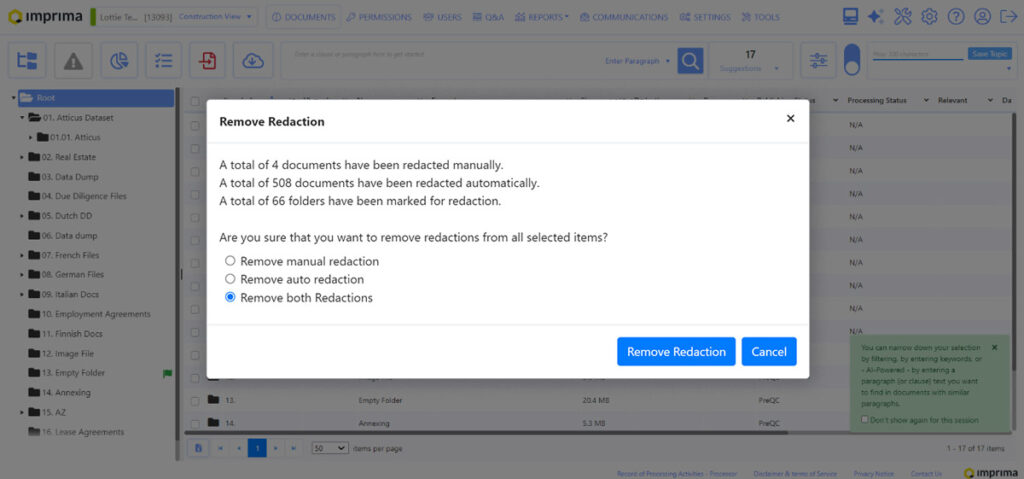The image size is (1024, 479).
Task: Check the row 13. Empty Folder checkbox
Action: [x=195, y=400]
